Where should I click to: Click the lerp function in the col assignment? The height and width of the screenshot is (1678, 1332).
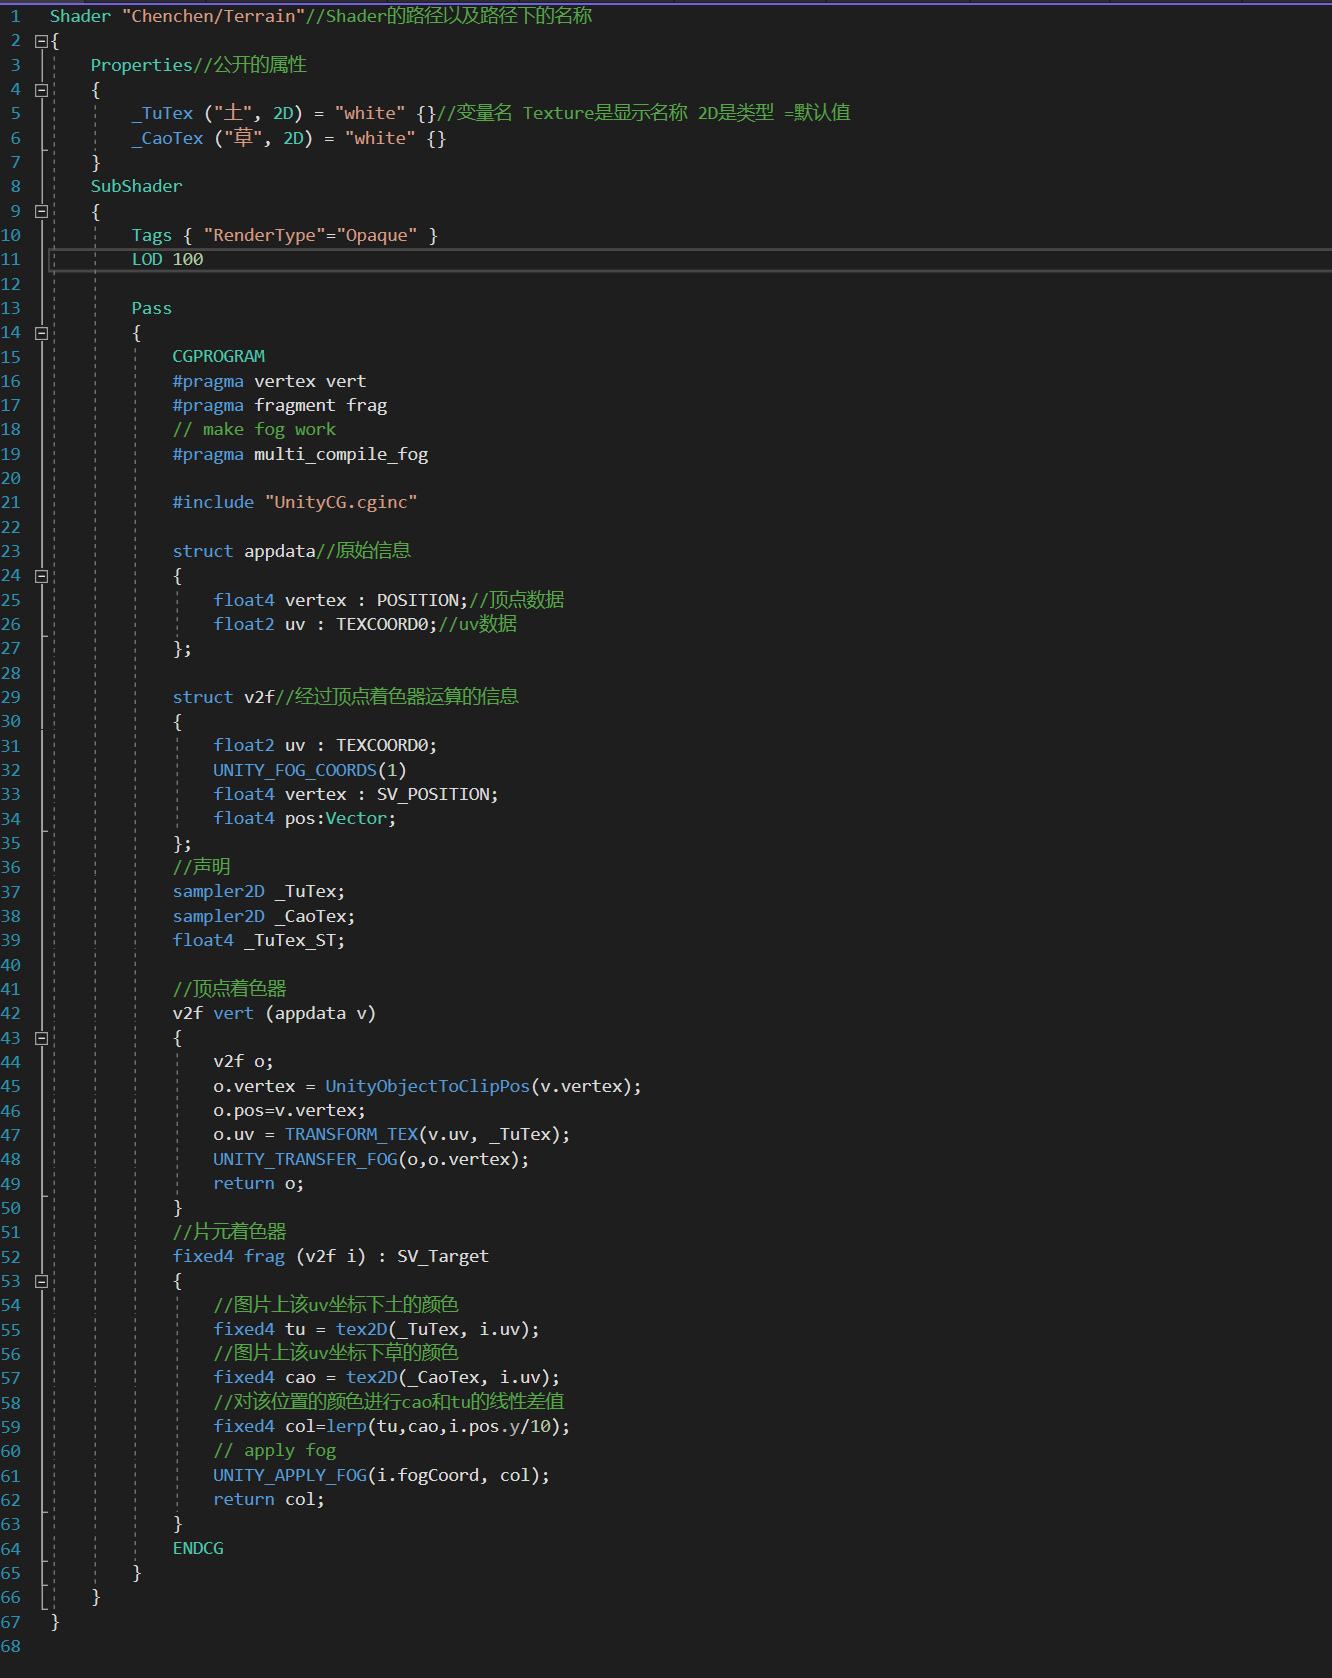[346, 1427]
